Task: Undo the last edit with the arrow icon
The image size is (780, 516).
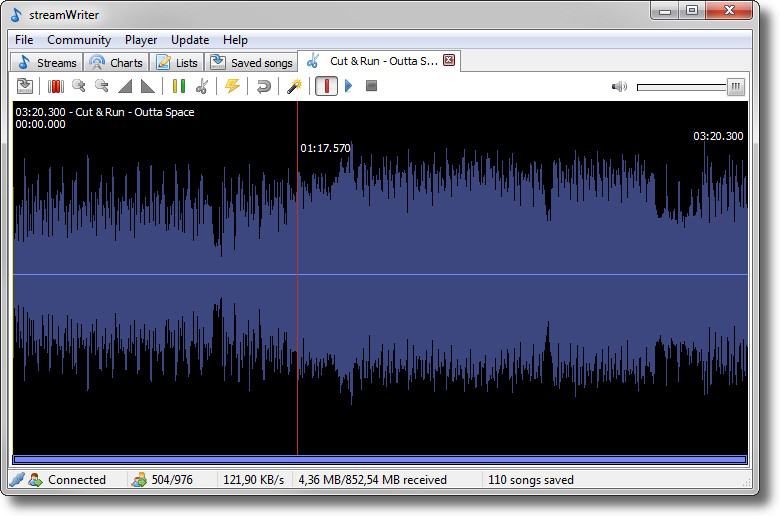Action: [263, 86]
